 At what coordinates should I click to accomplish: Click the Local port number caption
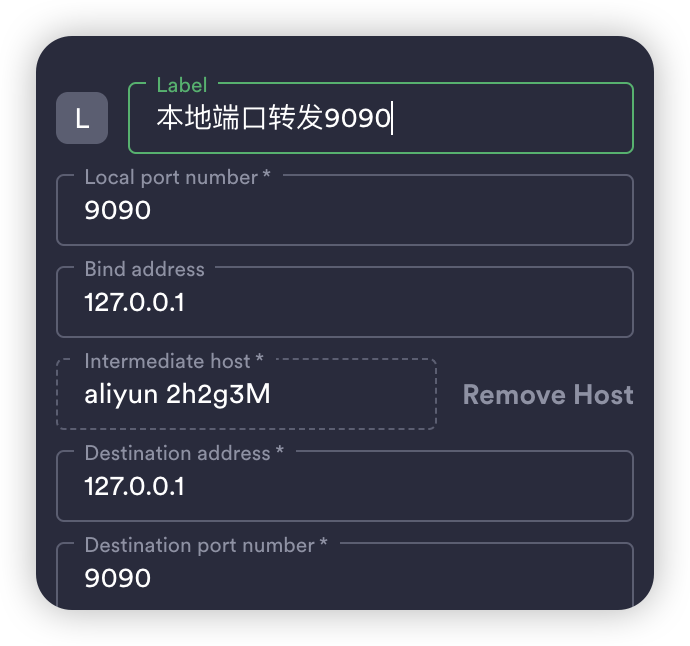177,177
